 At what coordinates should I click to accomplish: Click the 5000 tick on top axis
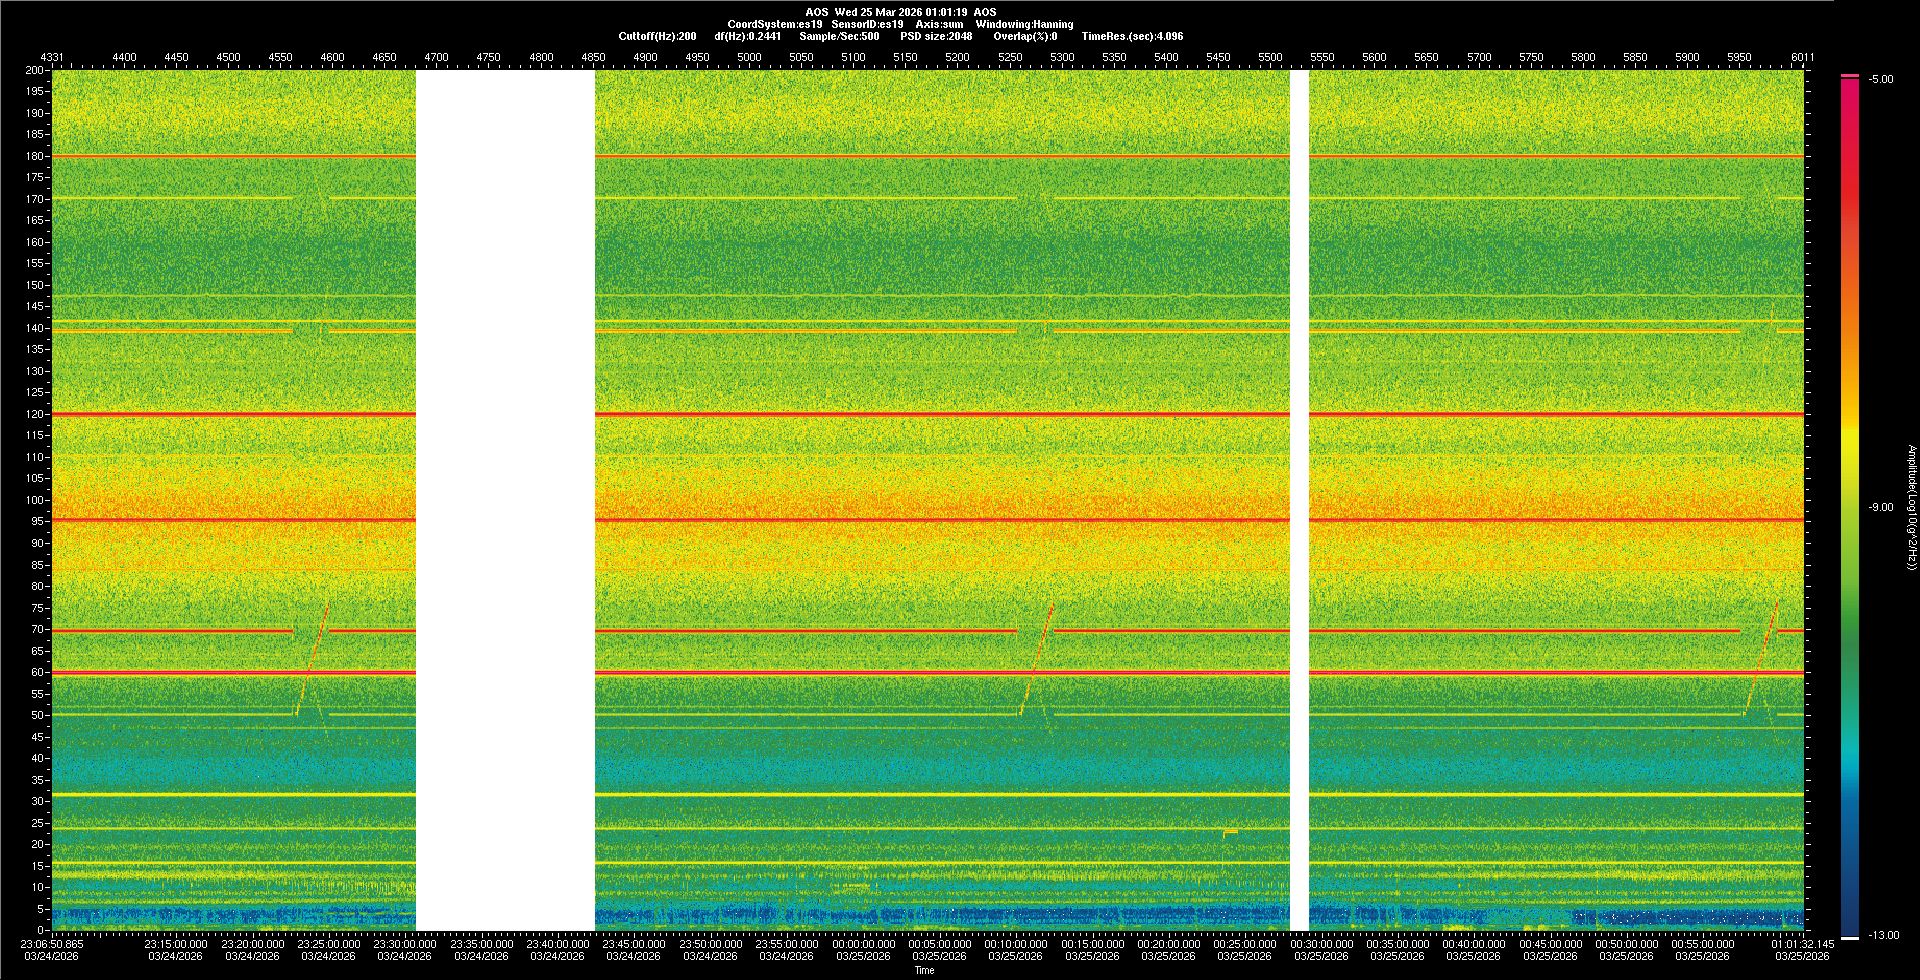coord(749,57)
